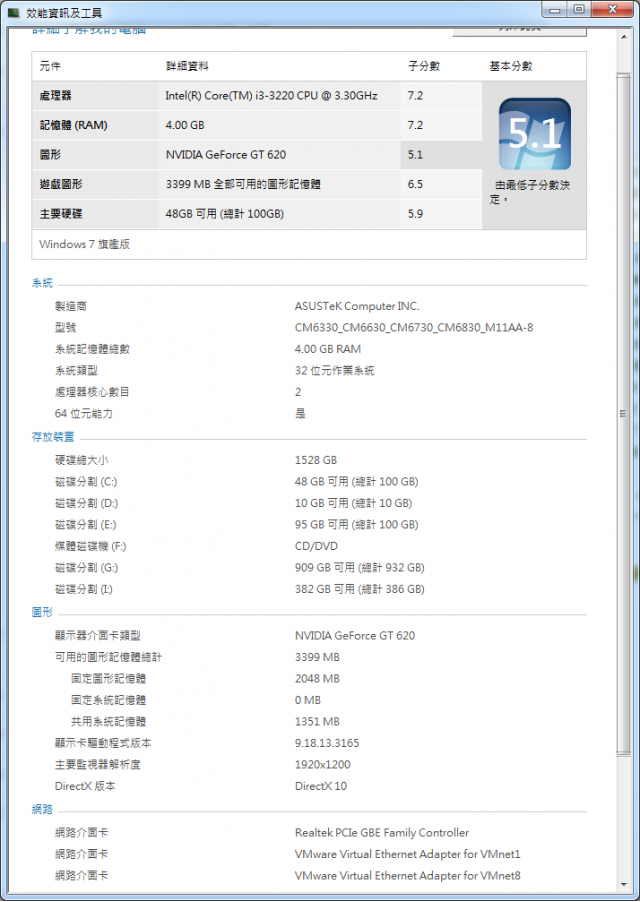The width and height of the screenshot is (640, 902).
Task: Select the 主要硬碟 row label
Action: pos(61,214)
